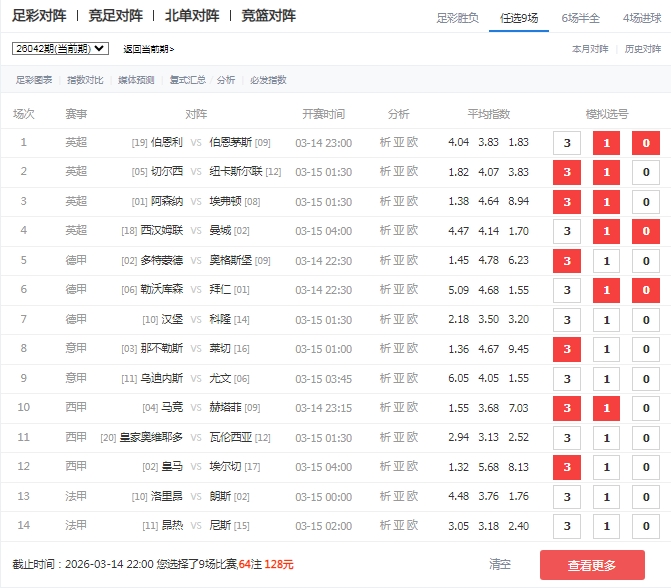Select the 指数对比 sub-menu item
The image size is (671, 588).
pos(85,80)
